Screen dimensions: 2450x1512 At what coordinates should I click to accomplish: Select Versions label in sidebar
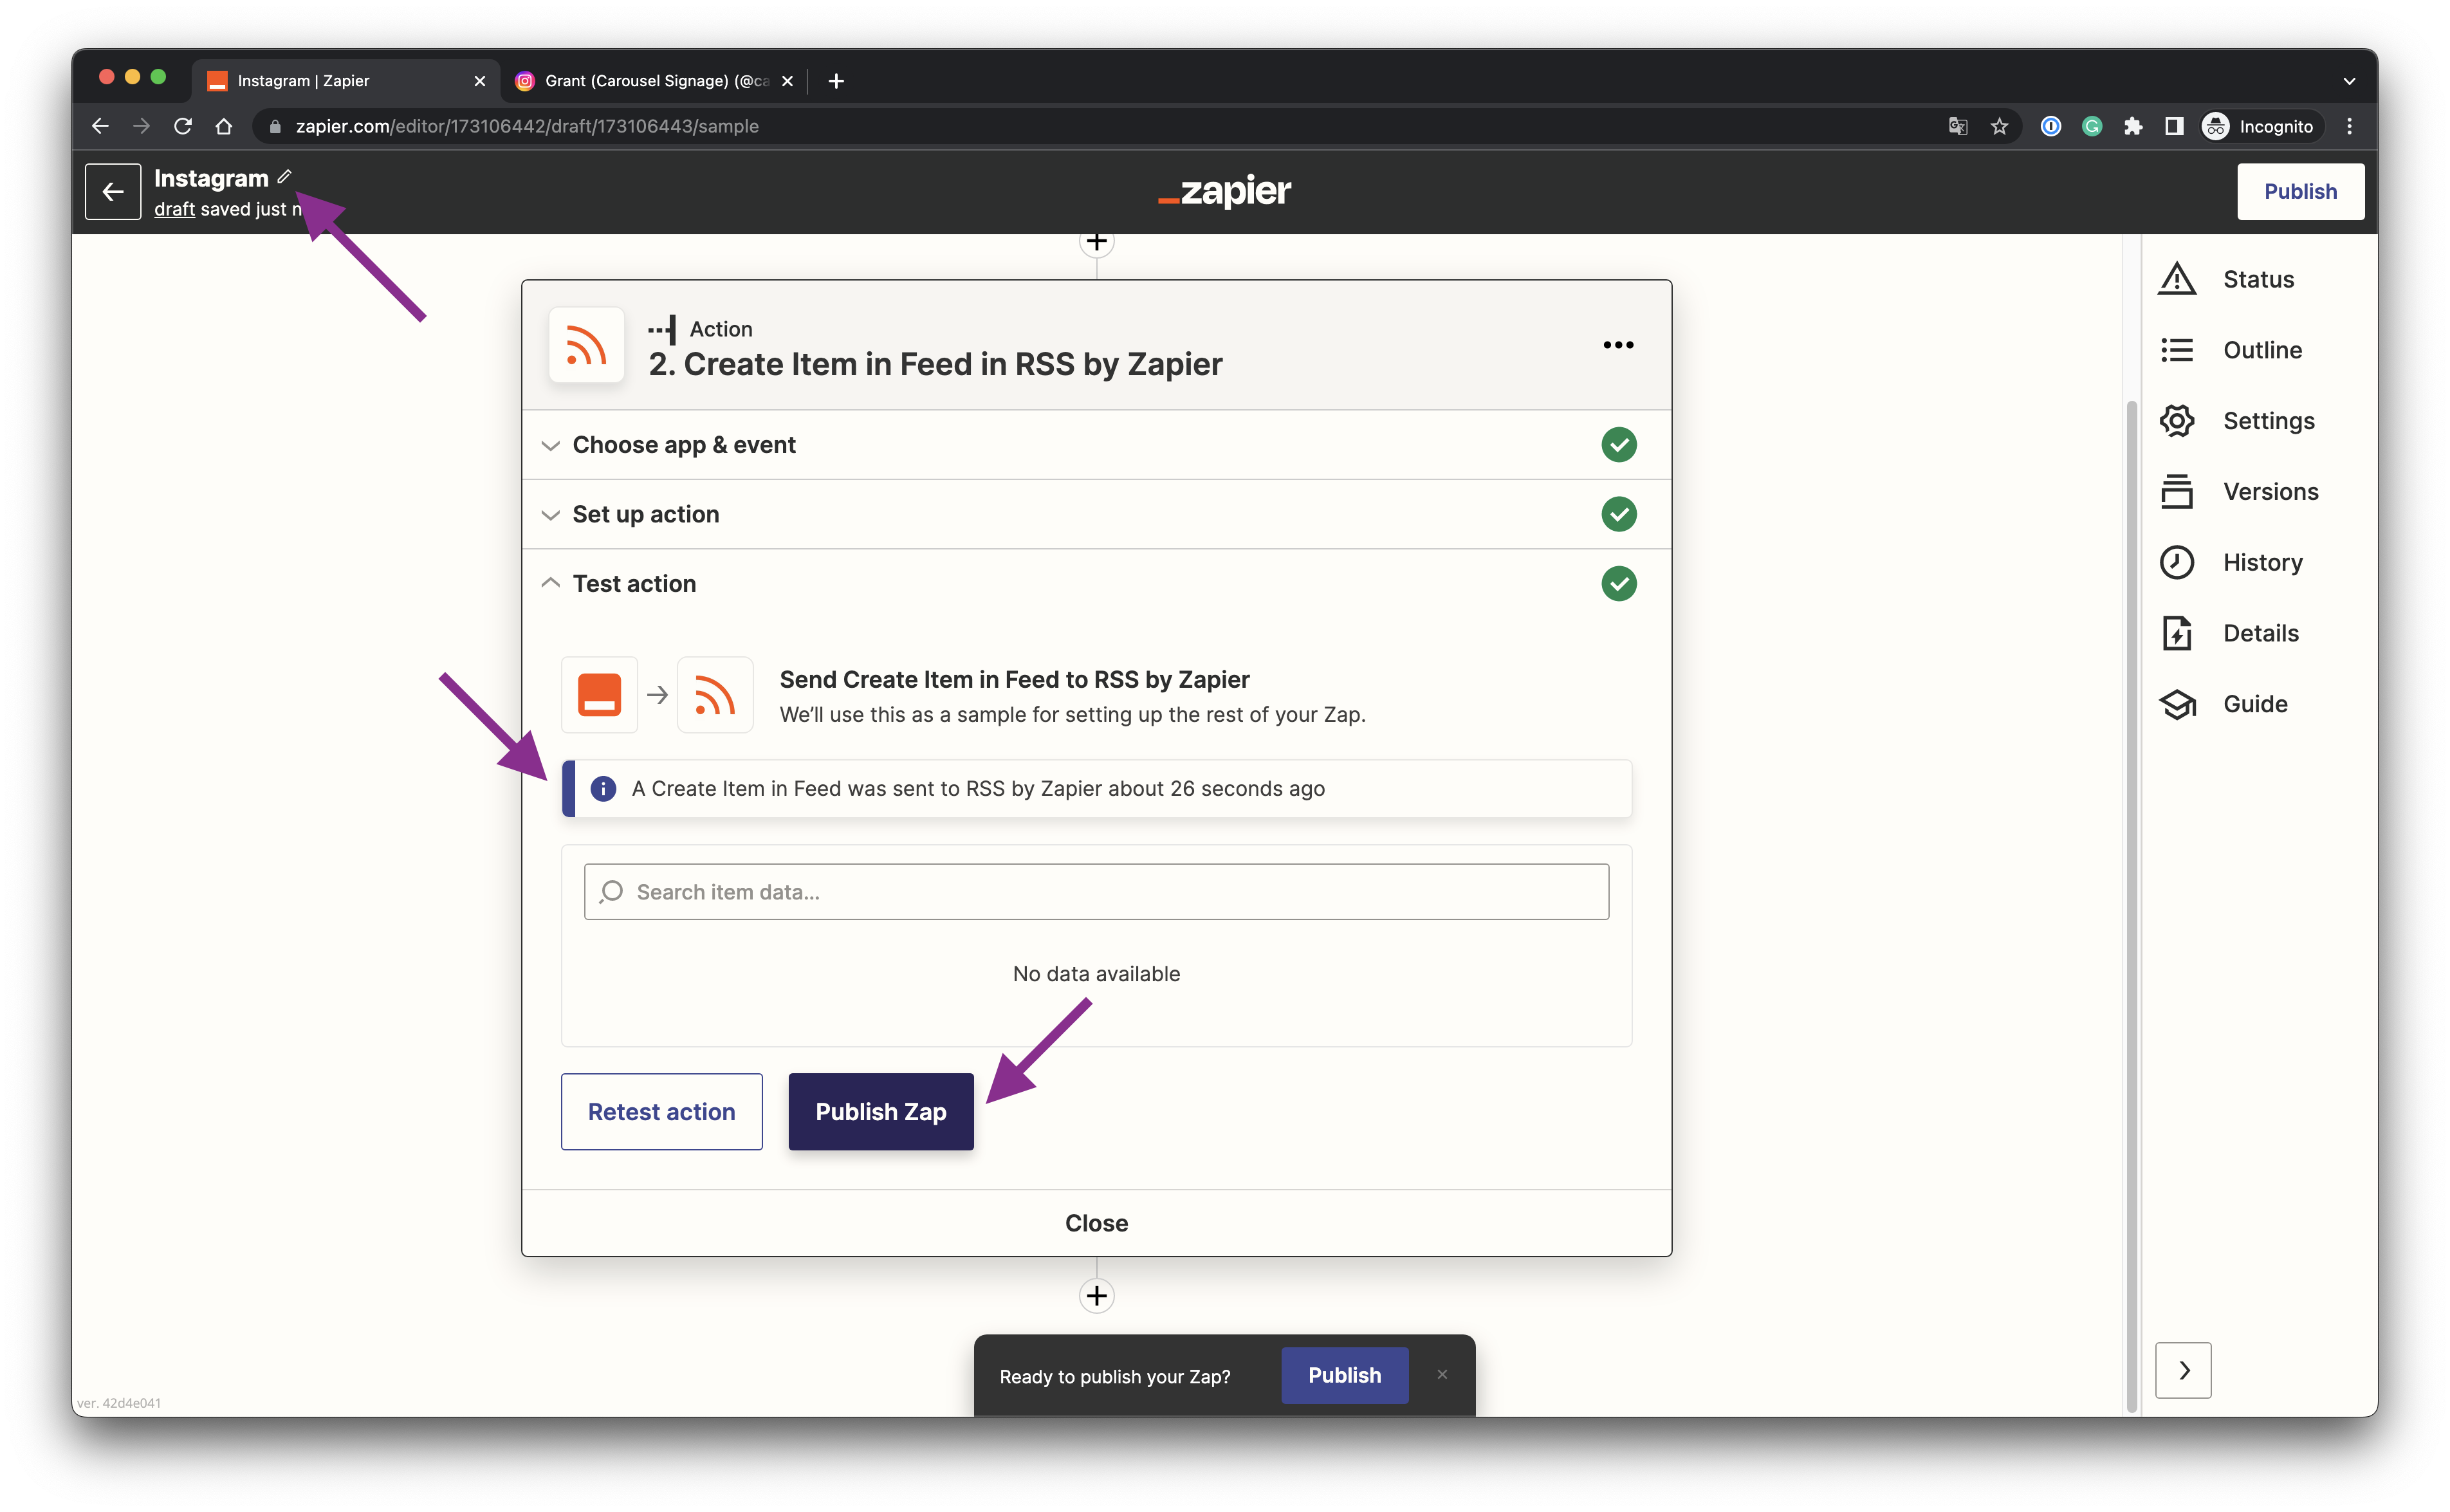[x=2270, y=492]
